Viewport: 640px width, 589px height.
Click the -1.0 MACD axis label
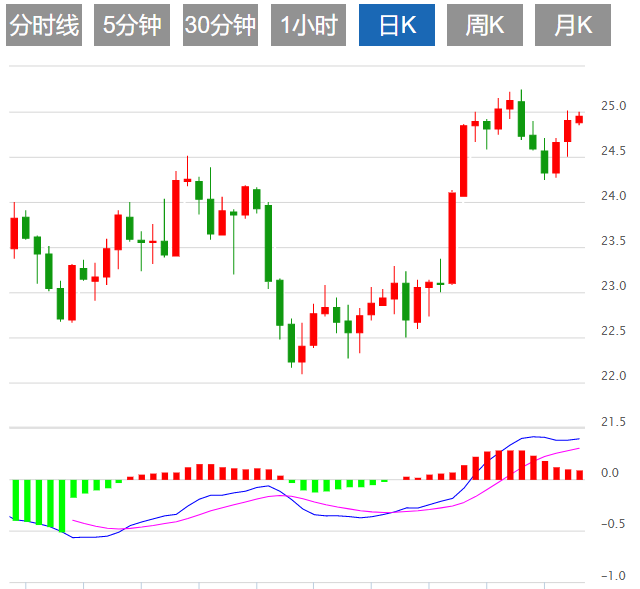tap(612, 576)
